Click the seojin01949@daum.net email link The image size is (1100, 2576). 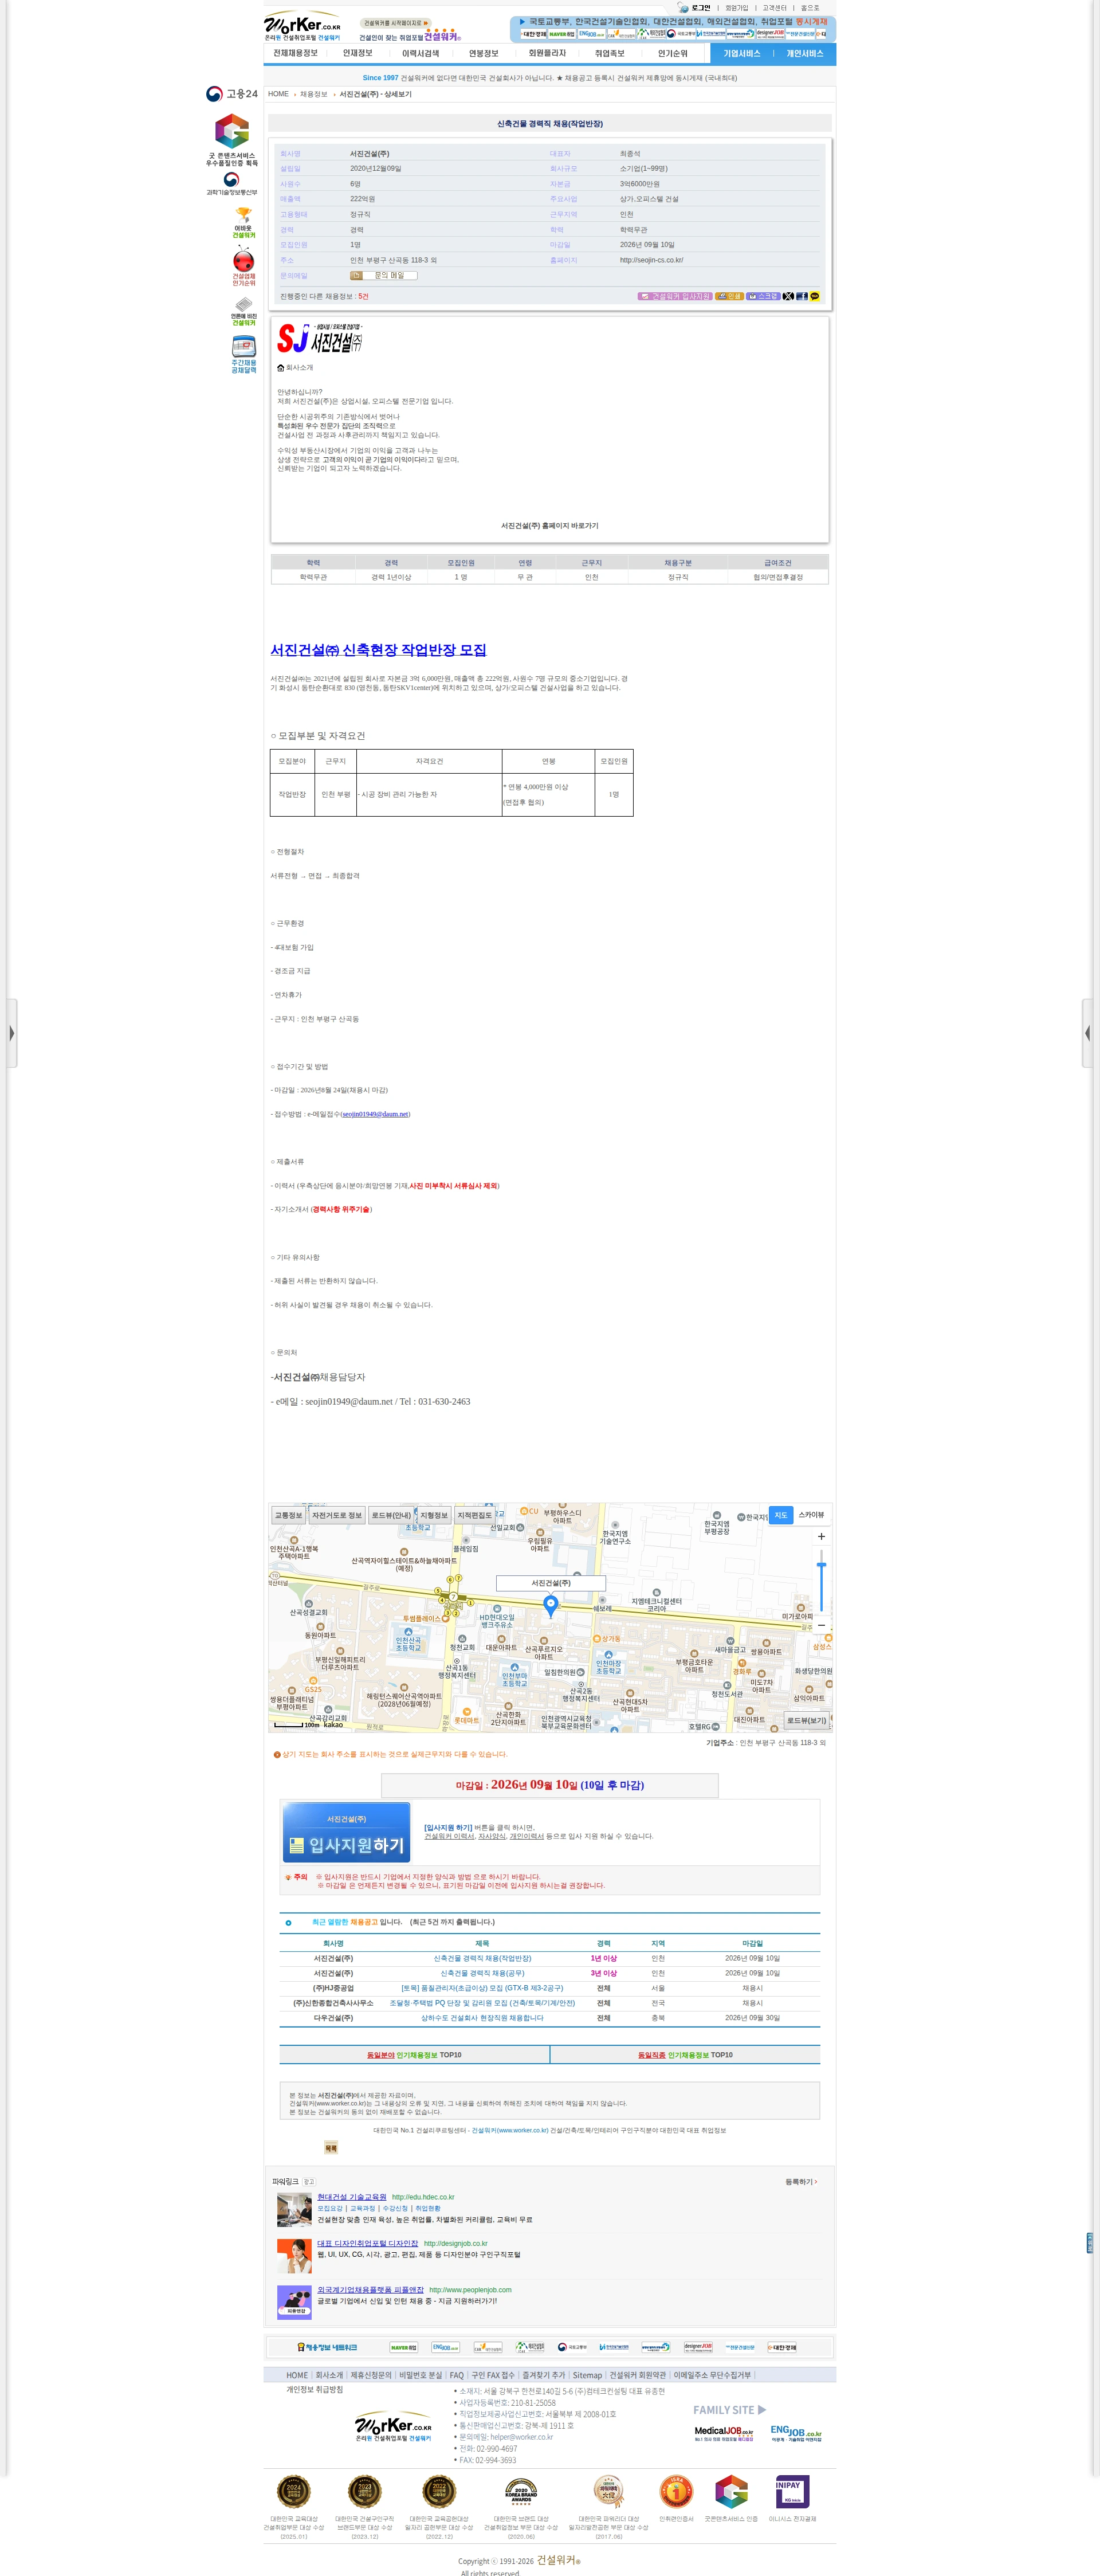pos(376,1114)
